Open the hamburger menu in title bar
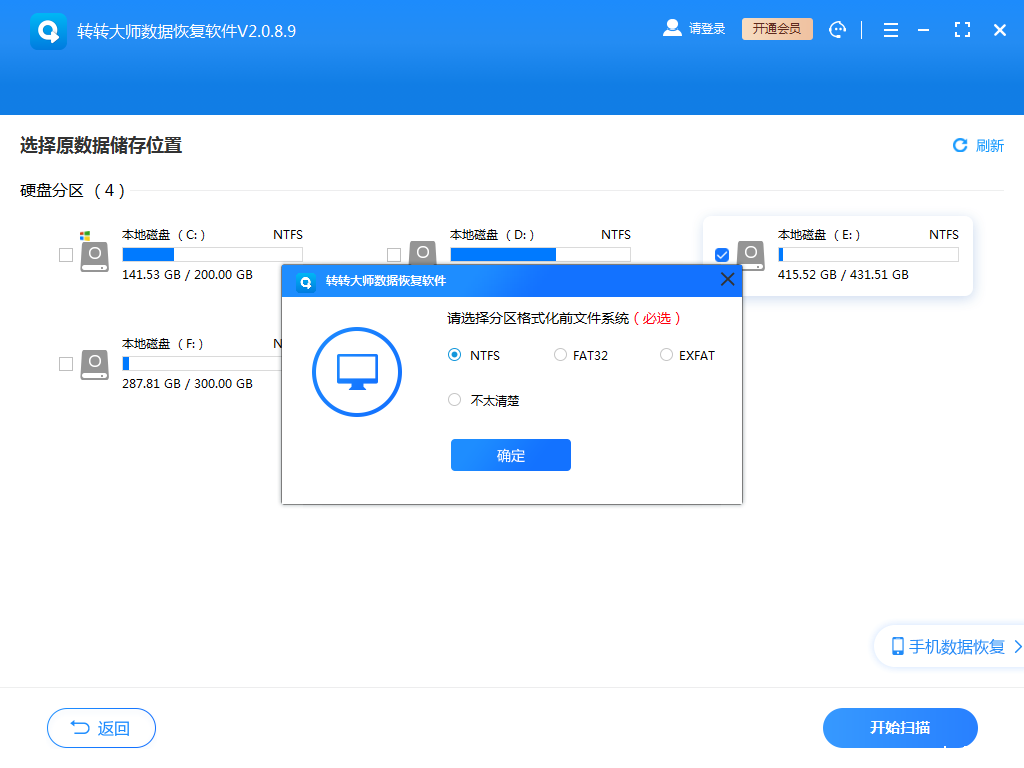The height and width of the screenshot is (768, 1024). click(x=890, y=30)
